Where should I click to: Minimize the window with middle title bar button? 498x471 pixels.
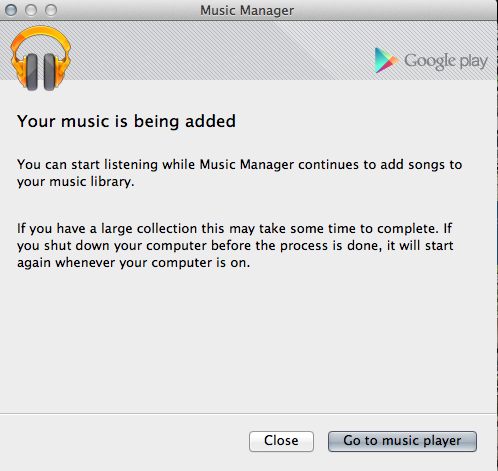click(31, 10)
